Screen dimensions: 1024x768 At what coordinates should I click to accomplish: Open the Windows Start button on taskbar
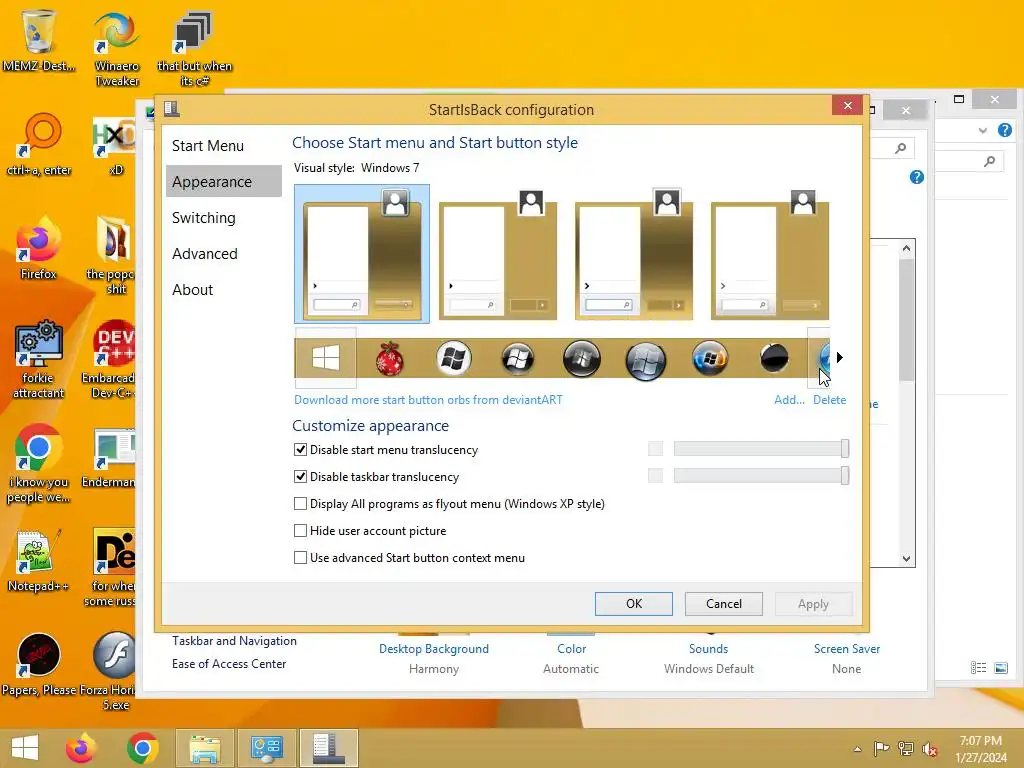tap(25, 748)
